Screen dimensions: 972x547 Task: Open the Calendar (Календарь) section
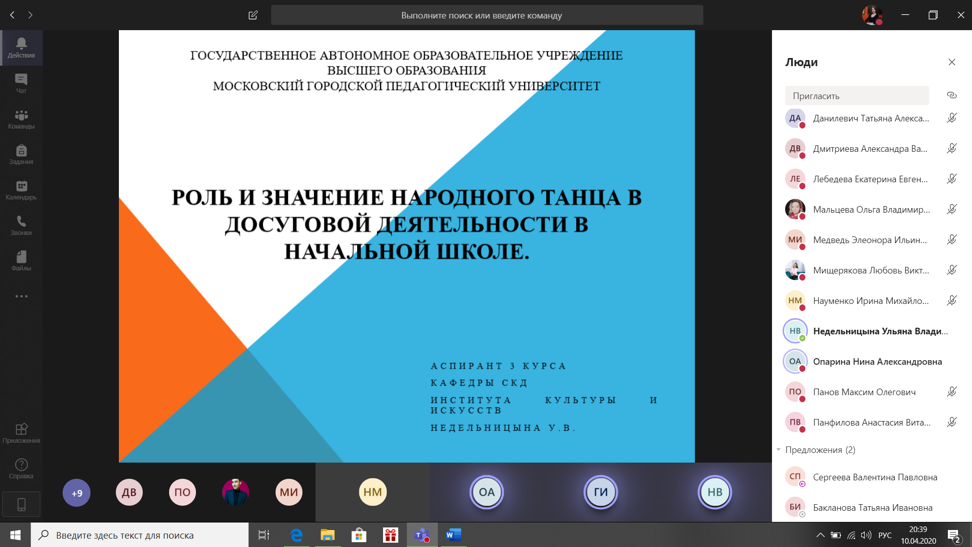[21, 190]
